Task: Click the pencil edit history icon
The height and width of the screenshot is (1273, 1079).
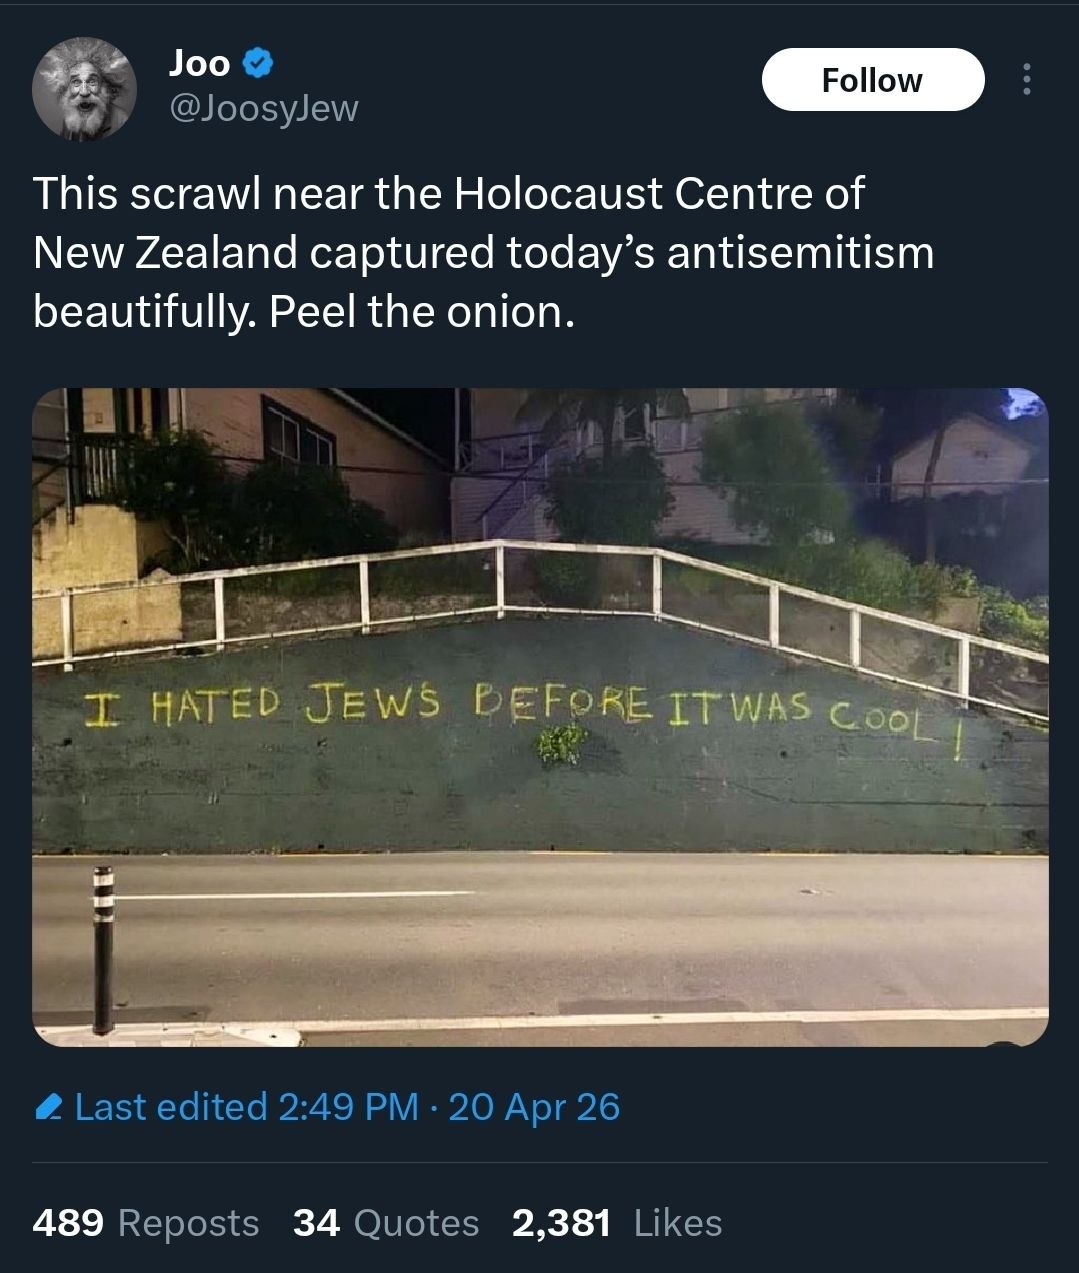Action: click(x=48, y=1107)
